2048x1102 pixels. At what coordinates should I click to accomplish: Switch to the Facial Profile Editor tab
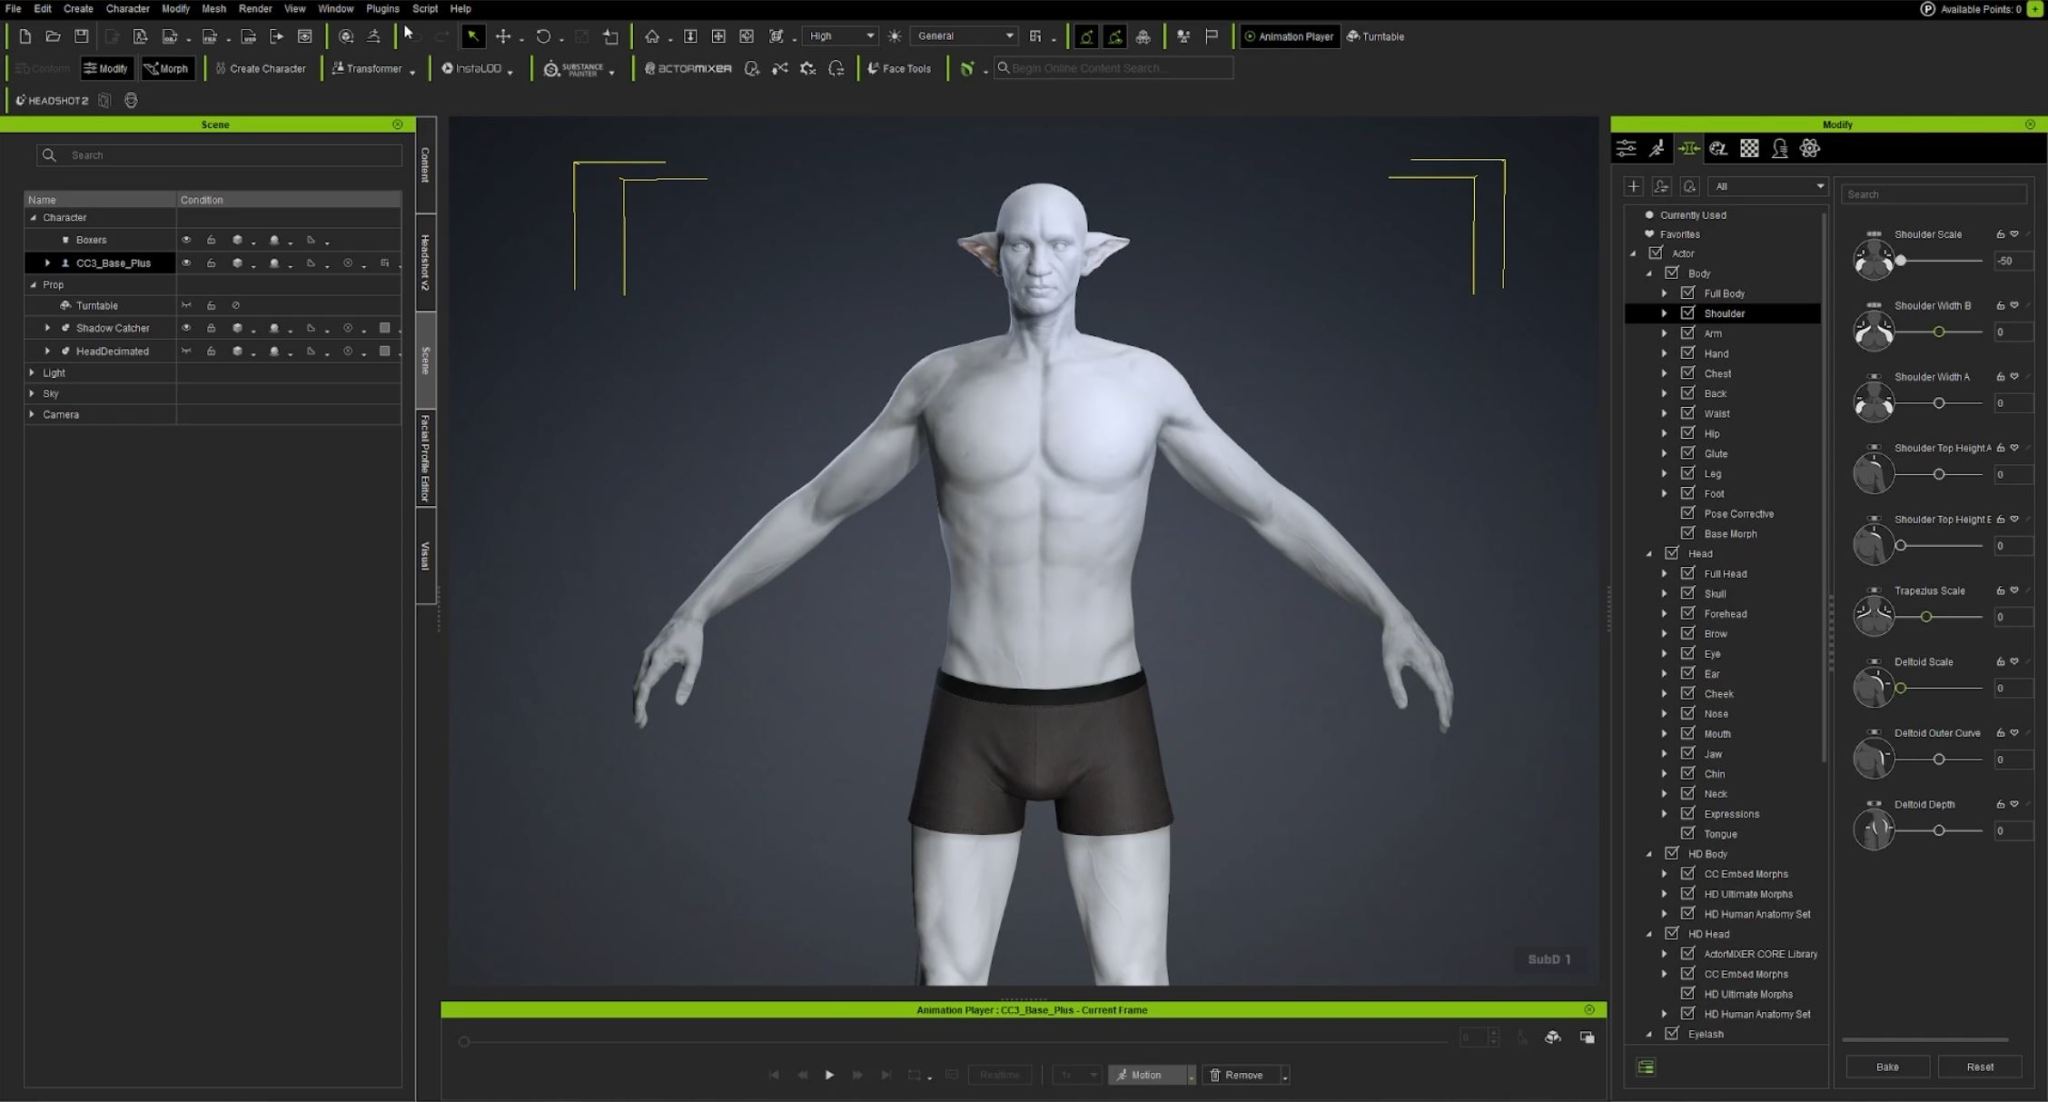pos(425,458)
